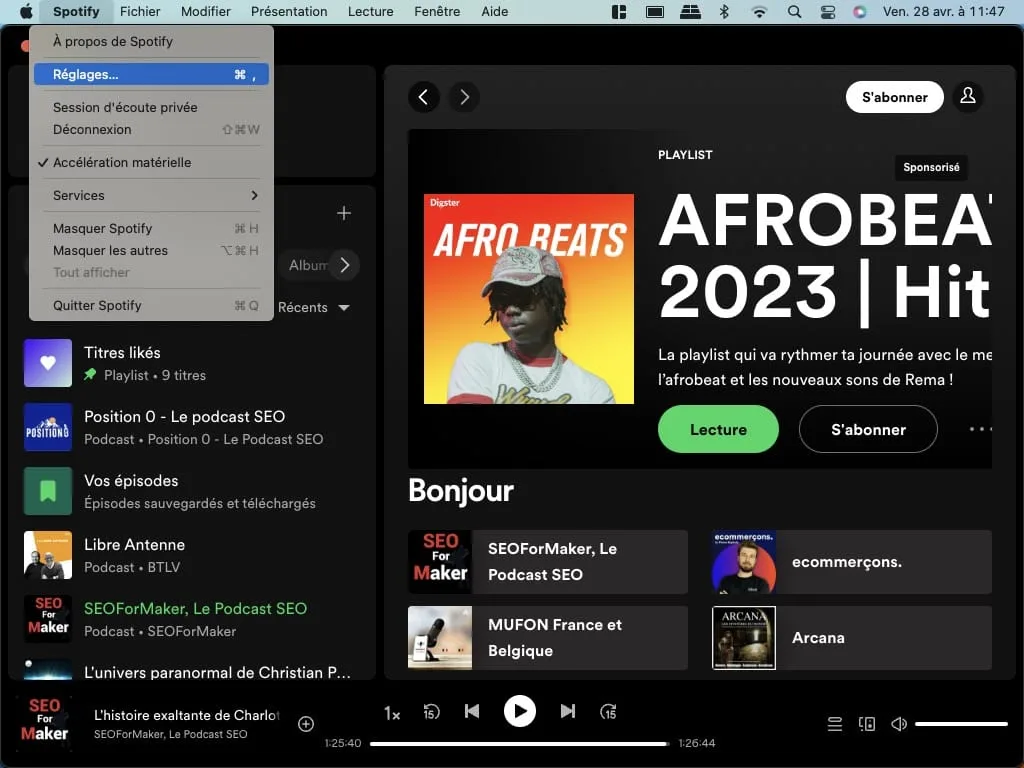Open the Fichier menu

pyautogui.click(x=140, y=11)
